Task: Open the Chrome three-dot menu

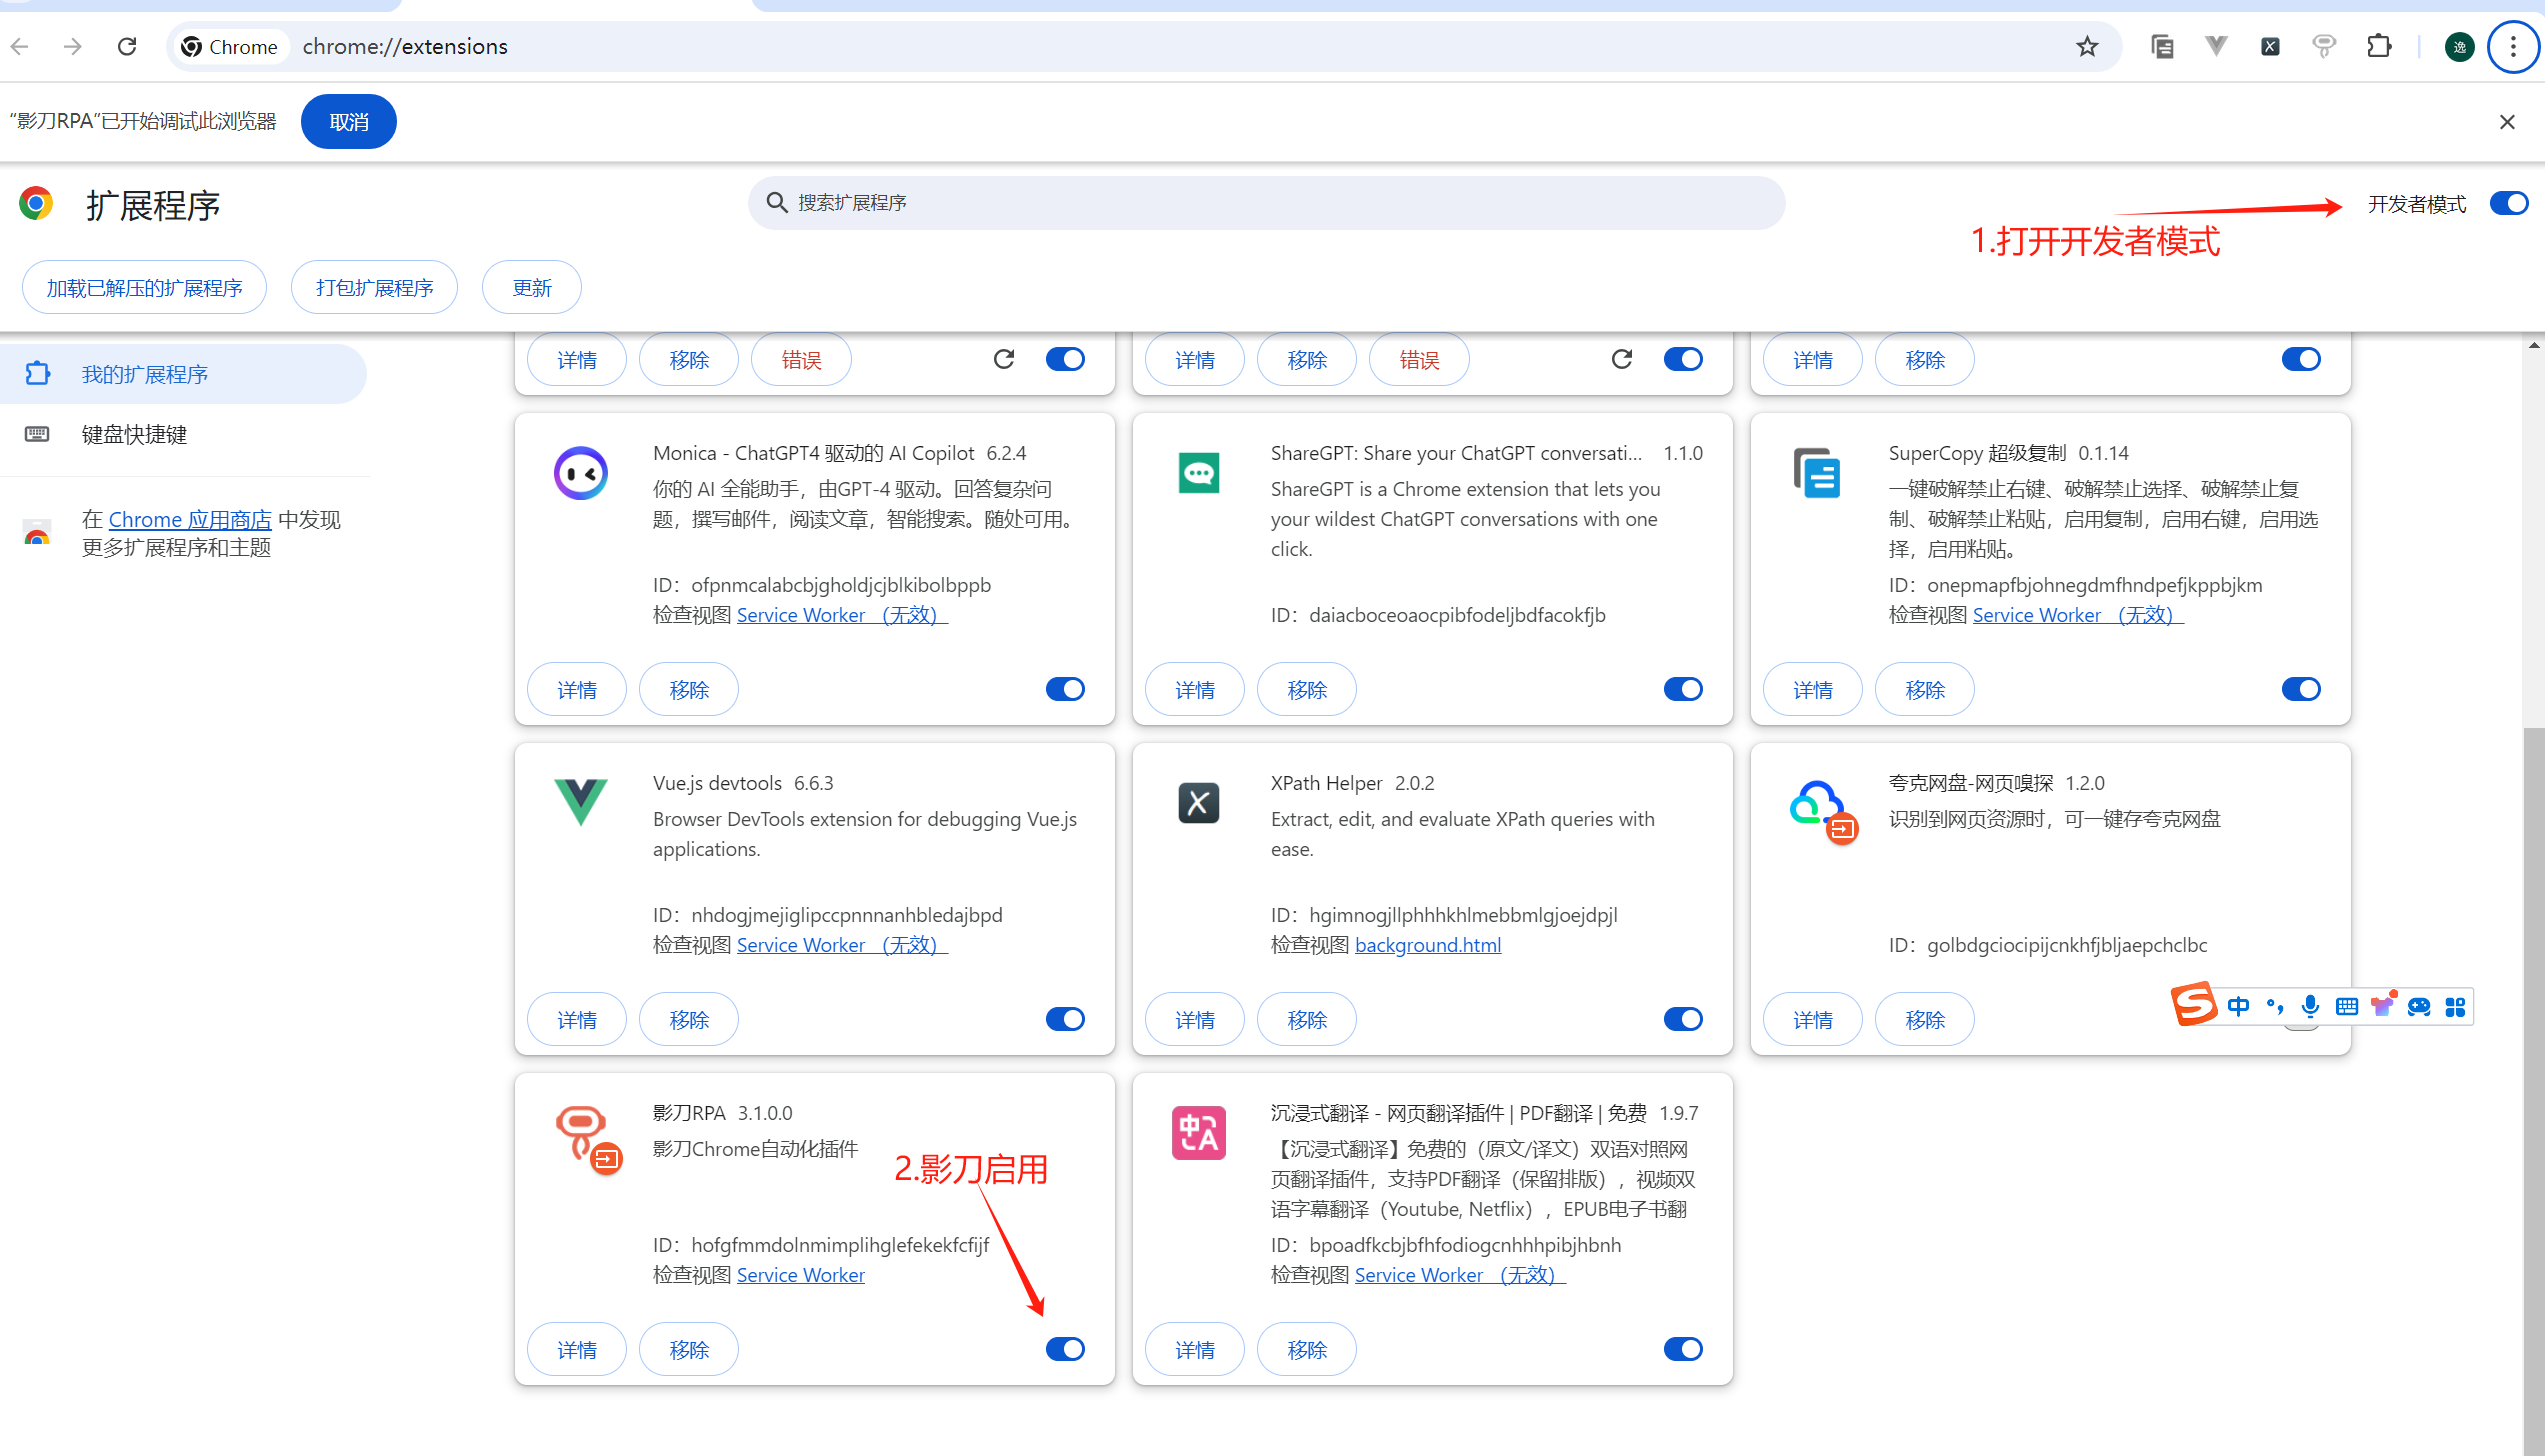Action: [x=2513, y=46]
